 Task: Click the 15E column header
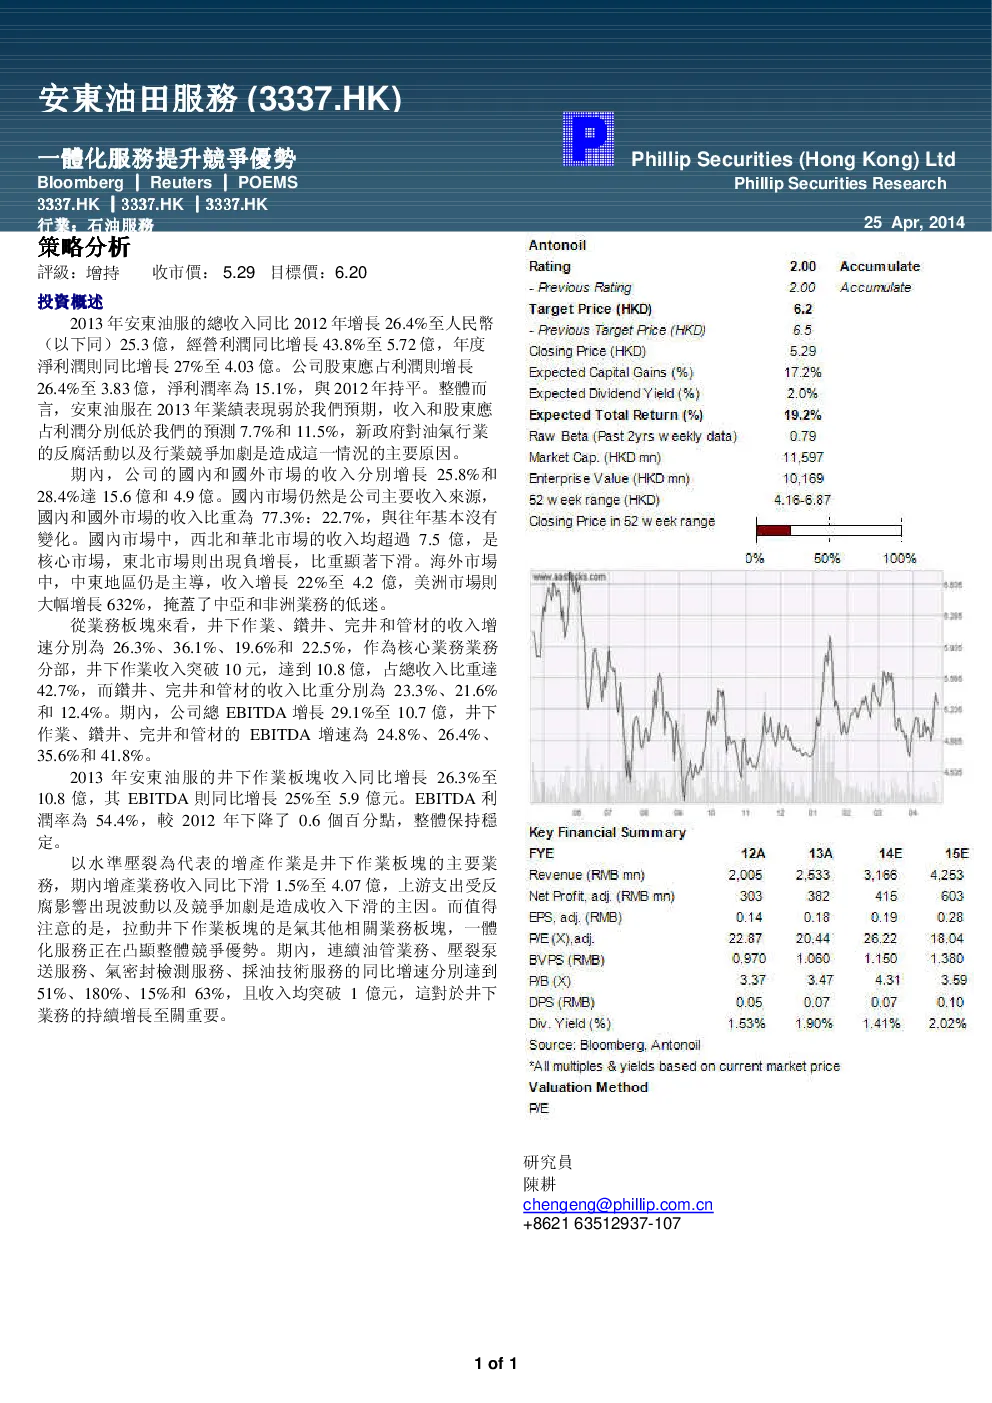957,853
